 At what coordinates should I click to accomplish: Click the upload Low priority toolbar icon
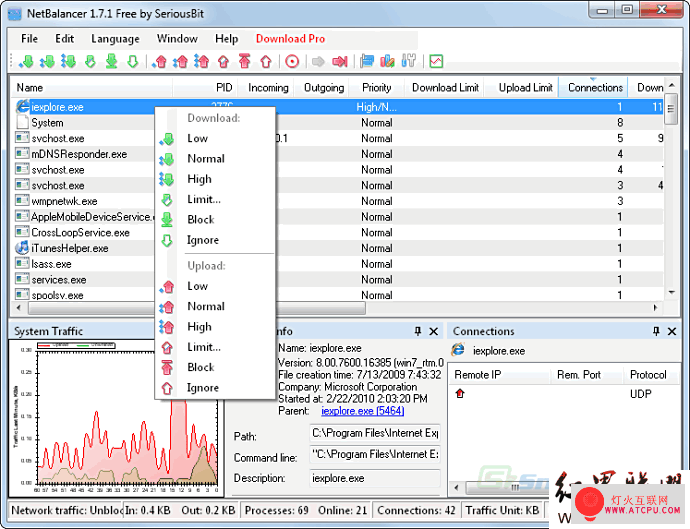(x=160, y=61)
